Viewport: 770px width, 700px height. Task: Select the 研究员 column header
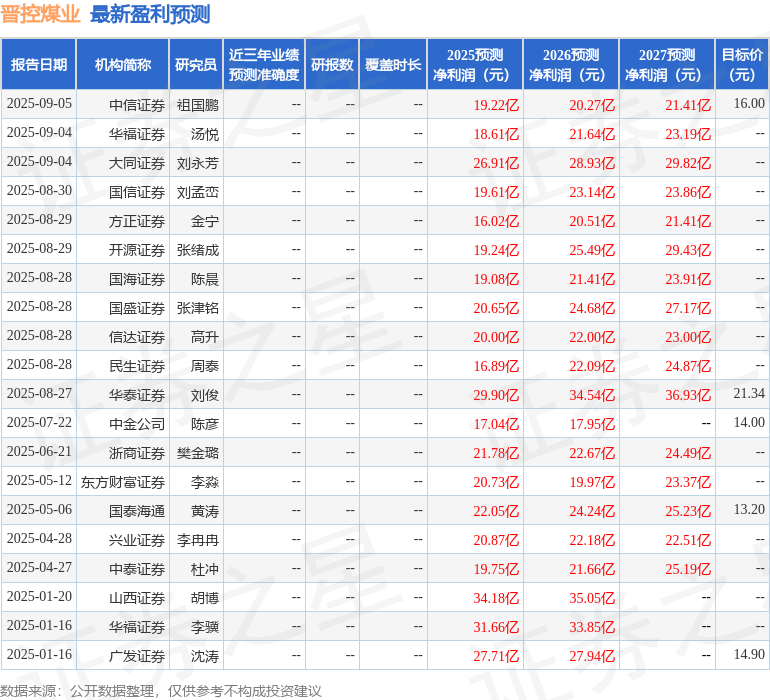pos(196,65)
